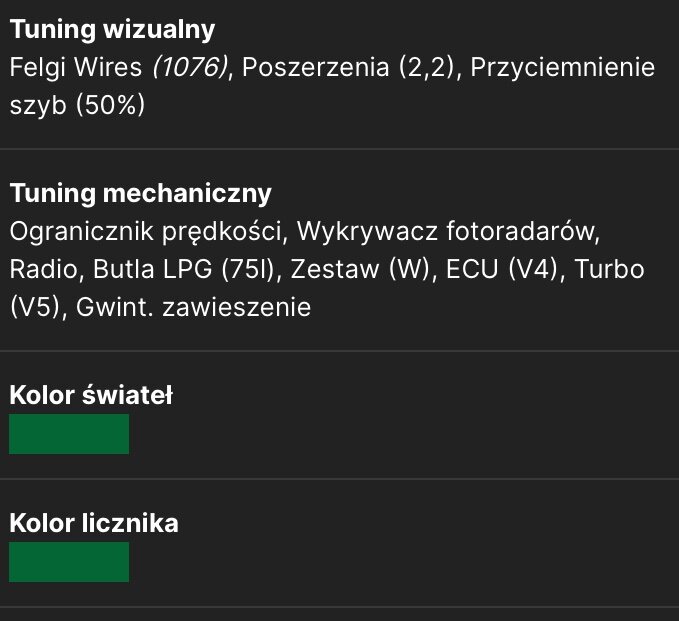
Task: Click Gwint. zawieszenie entry
Action: (194, 307)
